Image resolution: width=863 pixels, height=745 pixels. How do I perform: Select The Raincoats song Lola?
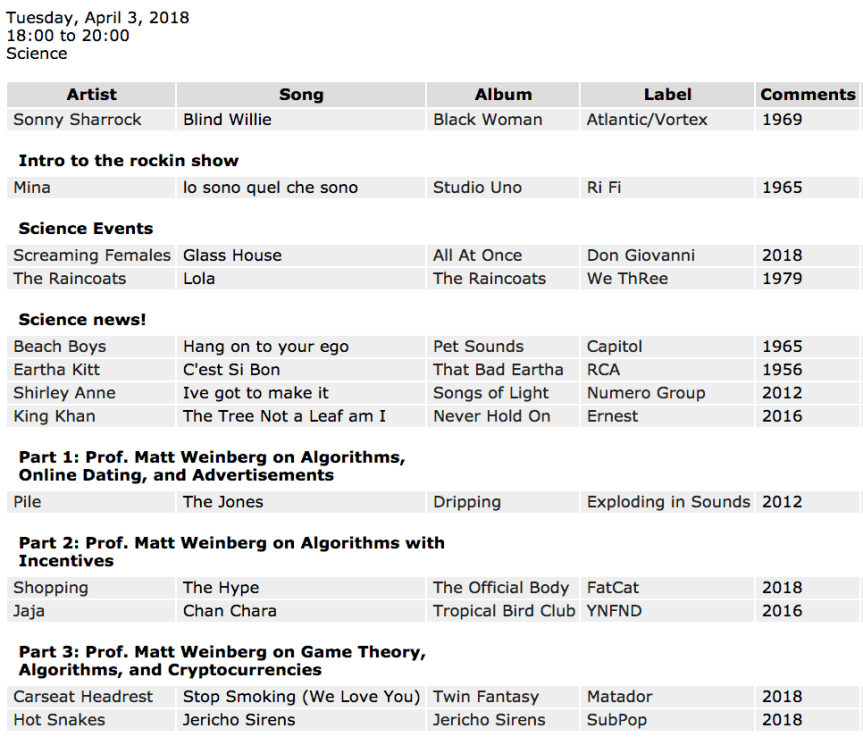(199, 278)
